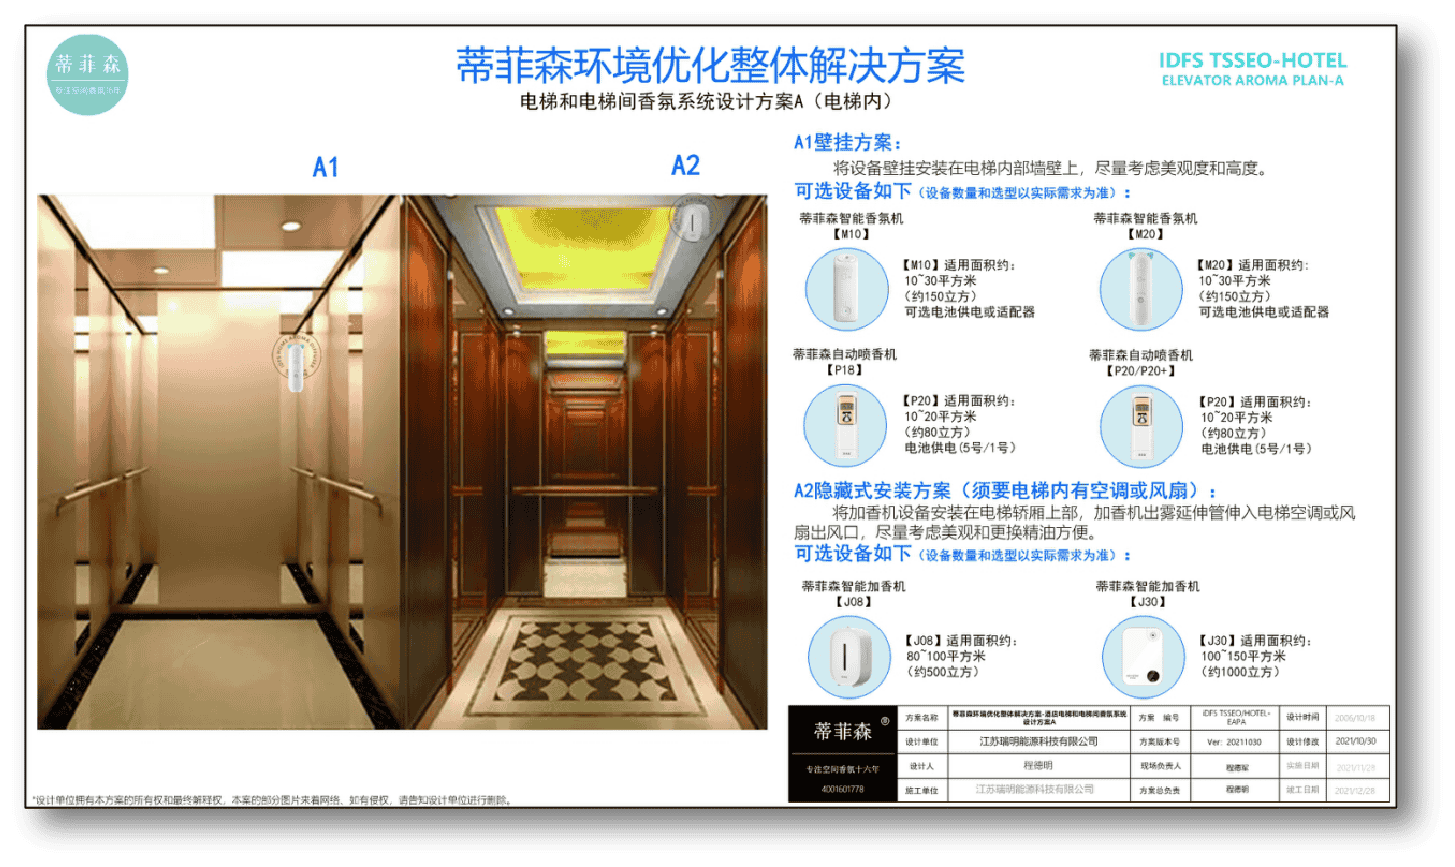Click the copyright disclaimer footnote at bottom
The width and height of the screenshot is (1455, 867).
(x=271, y=800)
